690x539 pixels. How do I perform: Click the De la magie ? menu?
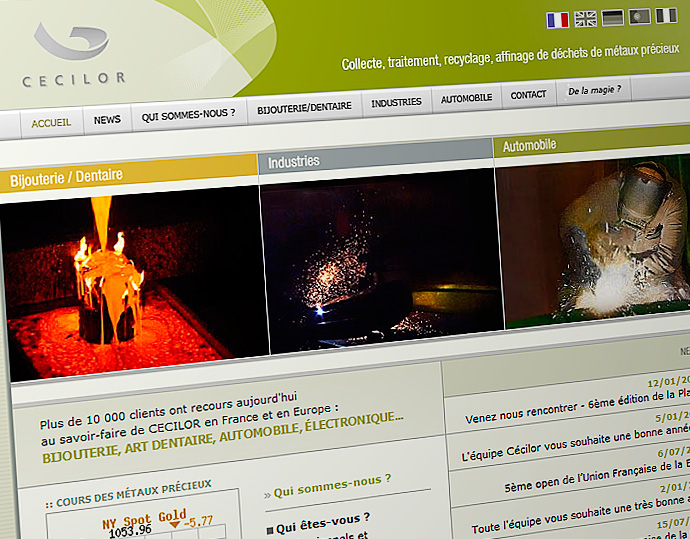[x=595, y=90]
